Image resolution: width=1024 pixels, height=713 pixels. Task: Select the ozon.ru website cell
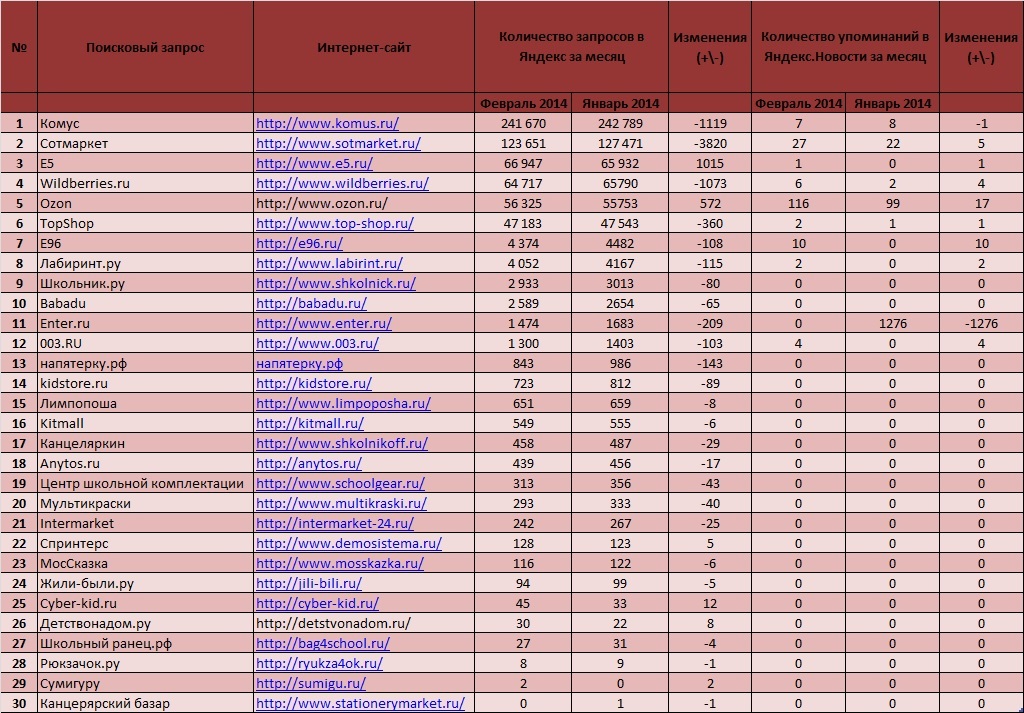click(x=364, y=204)
